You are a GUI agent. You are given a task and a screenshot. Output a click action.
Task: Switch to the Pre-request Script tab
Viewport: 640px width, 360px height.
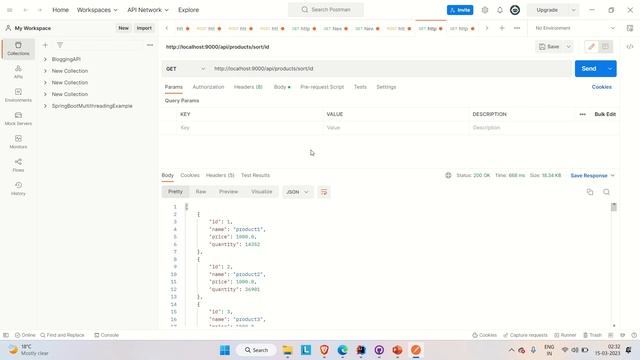click(x=322, y=87)
